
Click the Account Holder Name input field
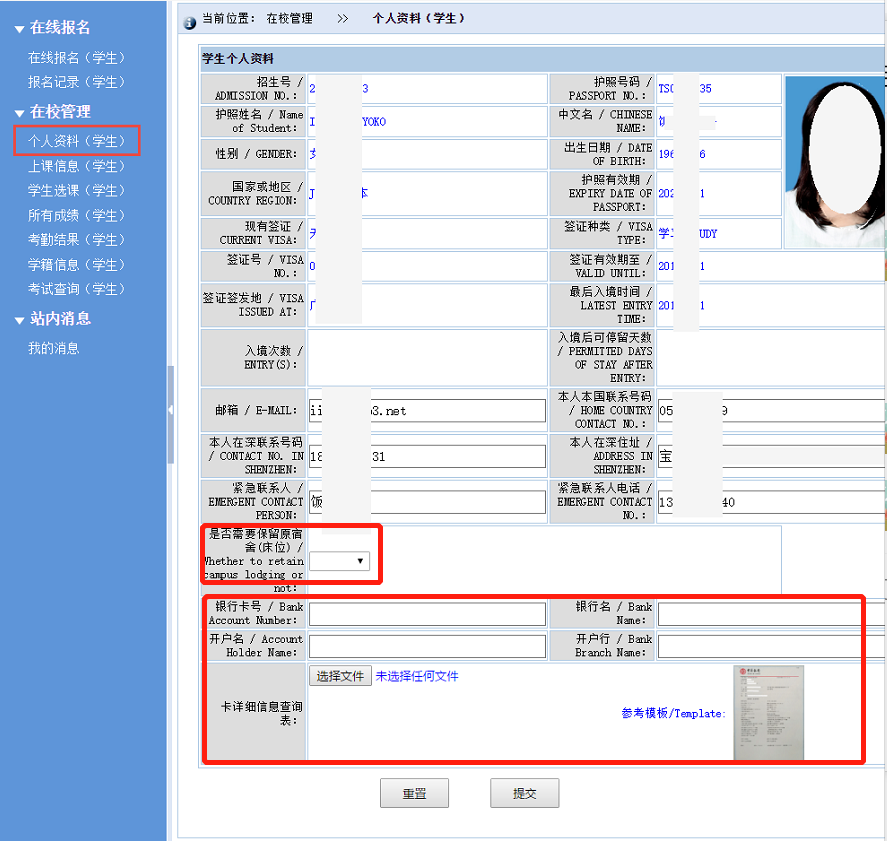(427, 646)
